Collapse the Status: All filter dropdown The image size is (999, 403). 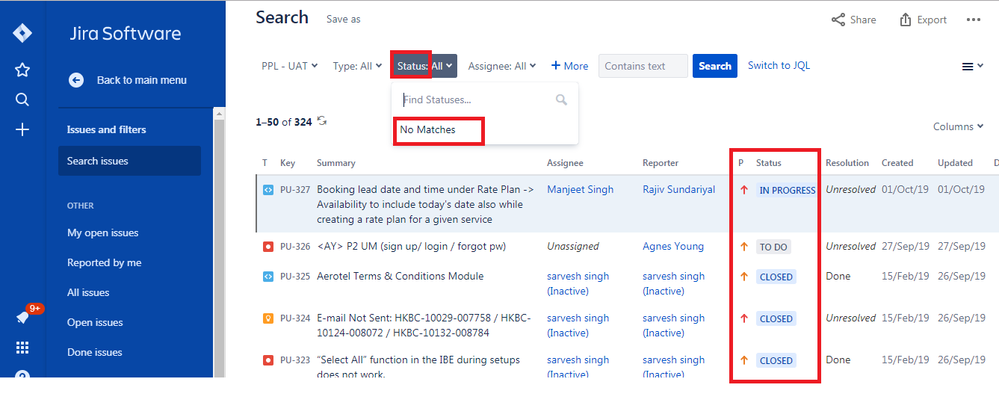424,66
